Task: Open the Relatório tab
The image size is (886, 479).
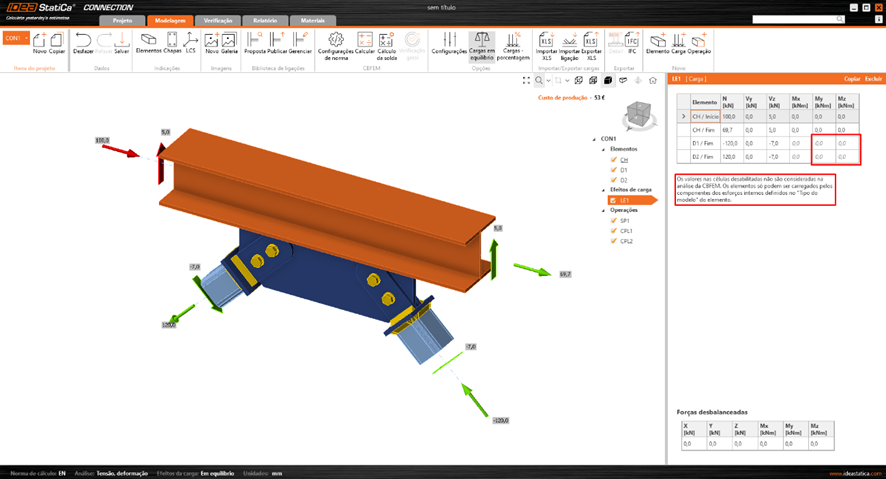Action: point(265,20)
